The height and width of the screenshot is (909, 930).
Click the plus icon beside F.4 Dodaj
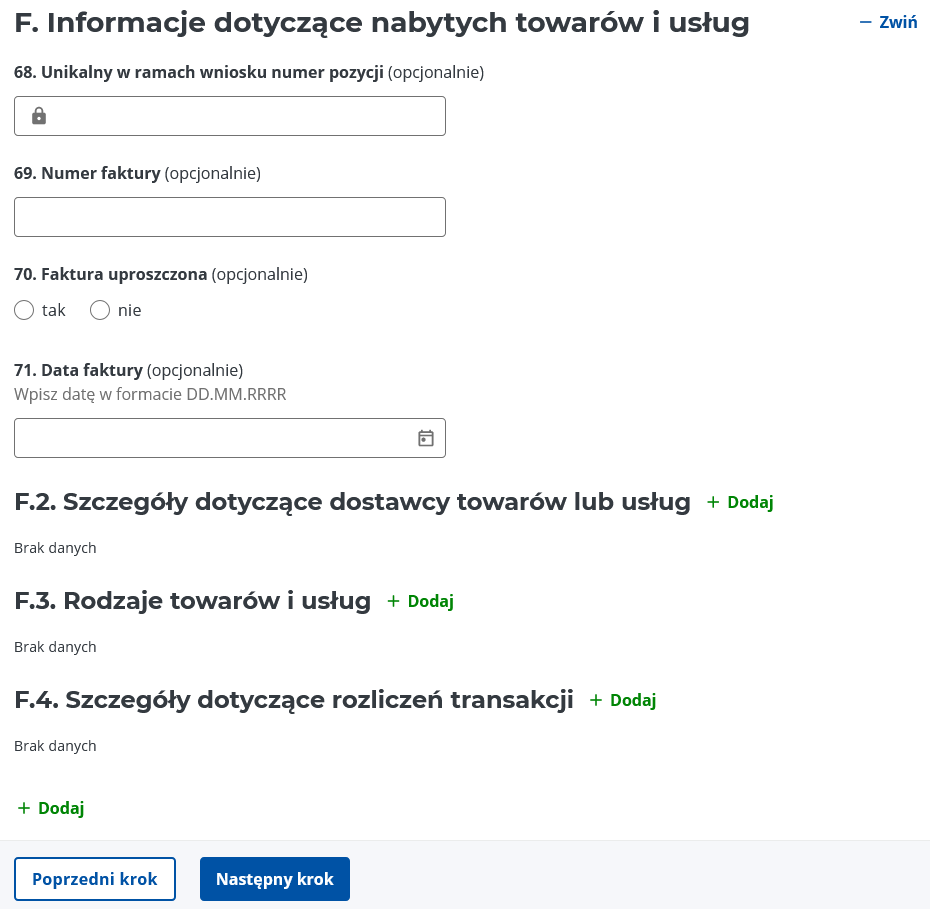[x=595, y=700]
